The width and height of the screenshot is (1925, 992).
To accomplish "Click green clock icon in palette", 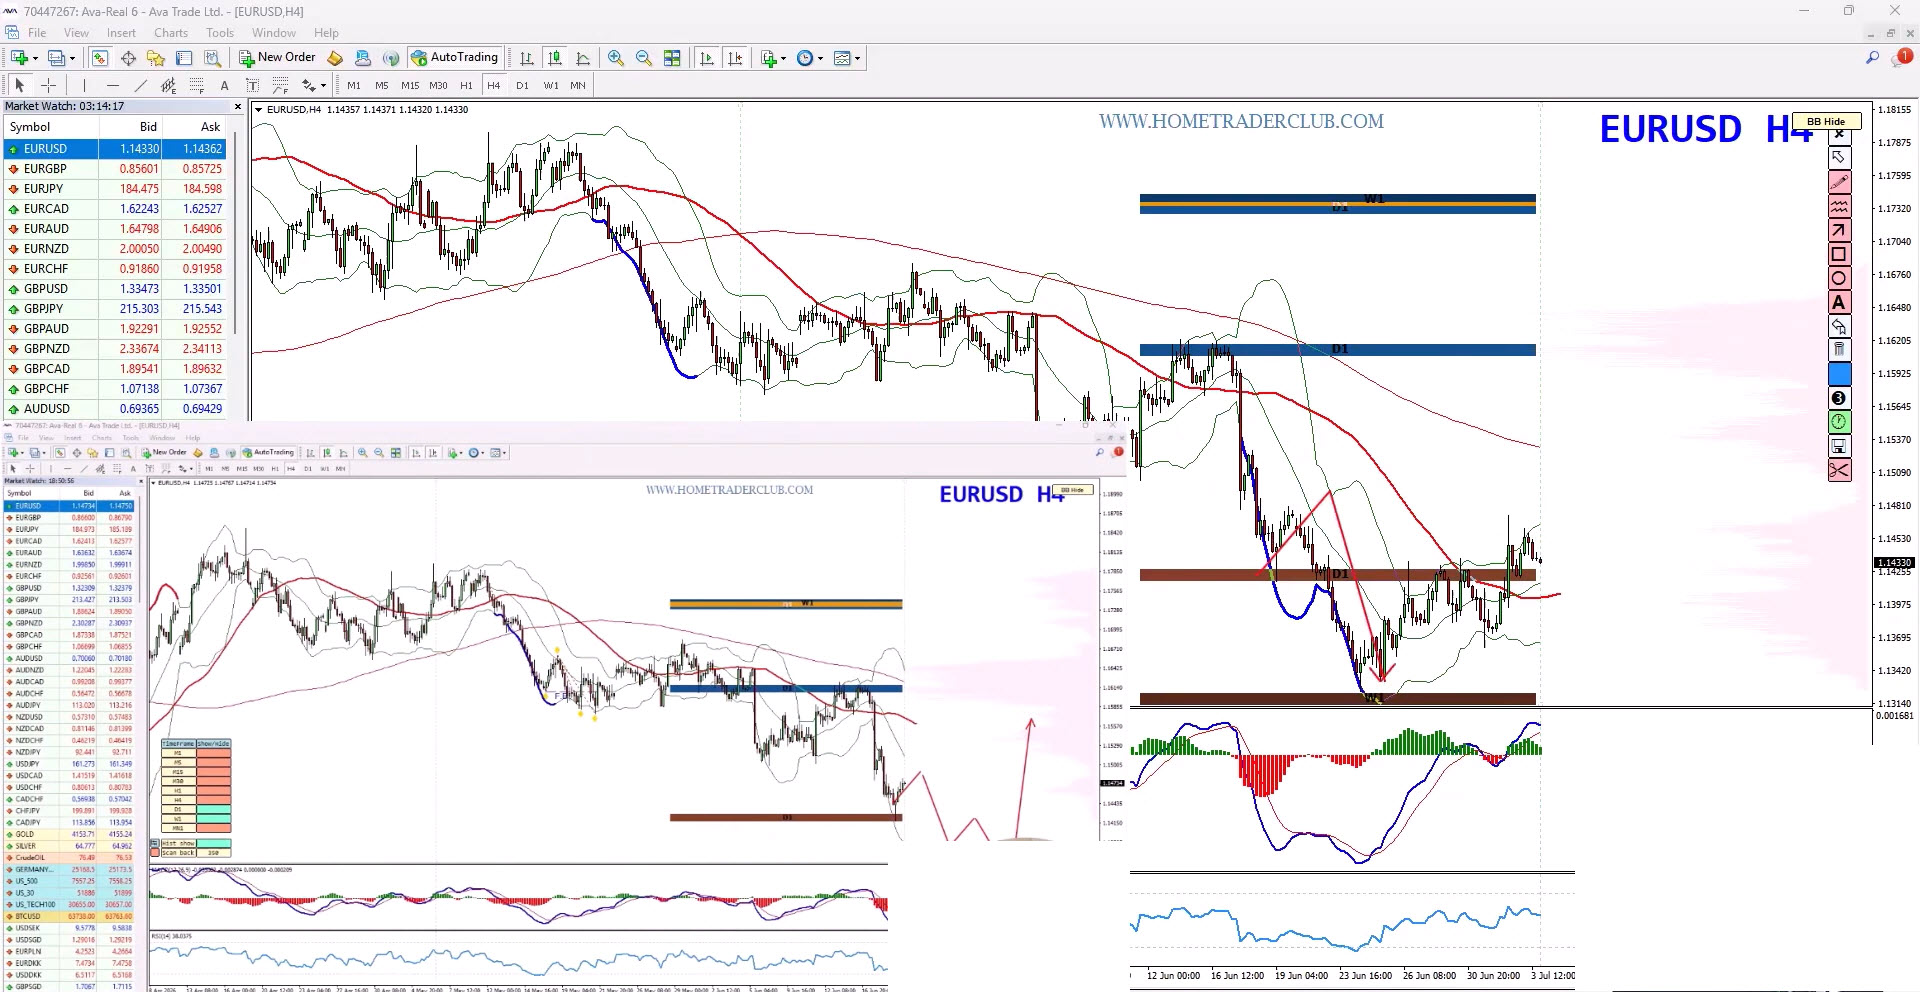I will pyautogui.click(x=1839, y=422).
